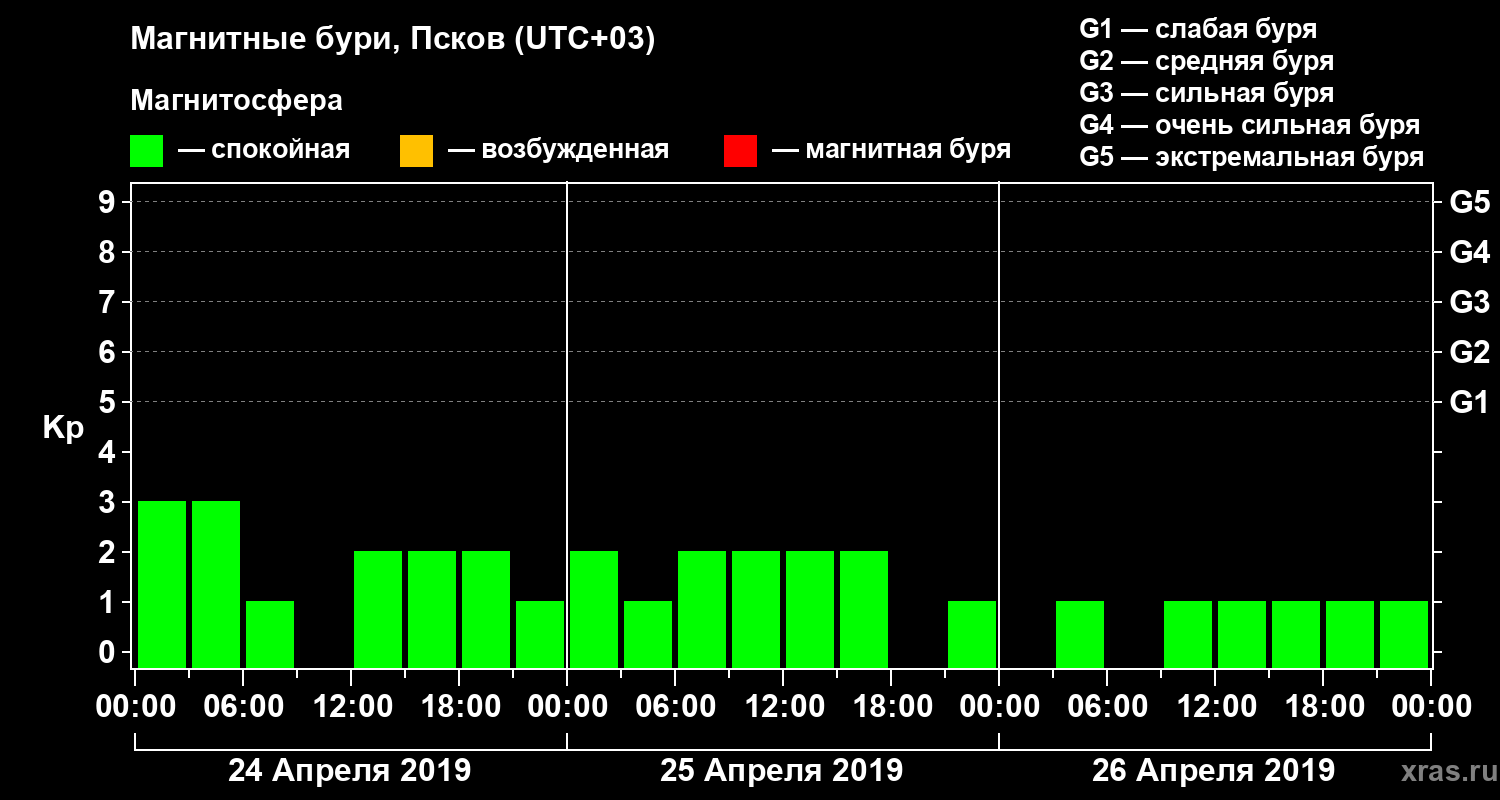Click the '25 Апреля 2019' date label
This screenshot has width=1500, height=800.
(x=782, y=771)
